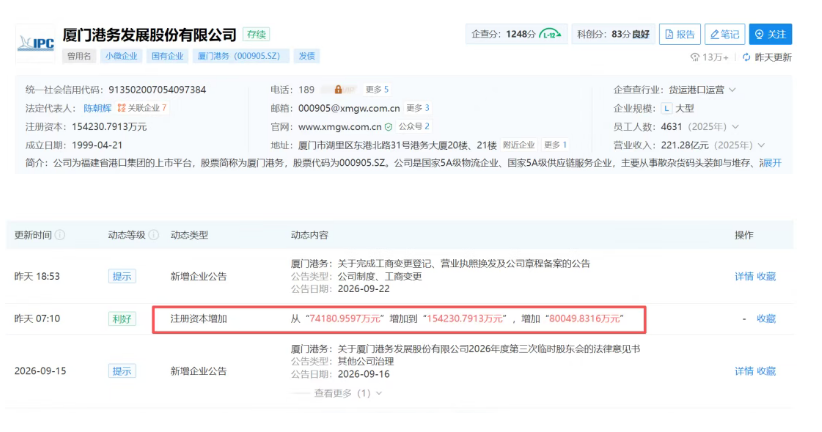The height and width of the screenshot is (432, 822).
Task: Click the company name 厦门港务发展股份有限公司
Action: click(149, 35)
